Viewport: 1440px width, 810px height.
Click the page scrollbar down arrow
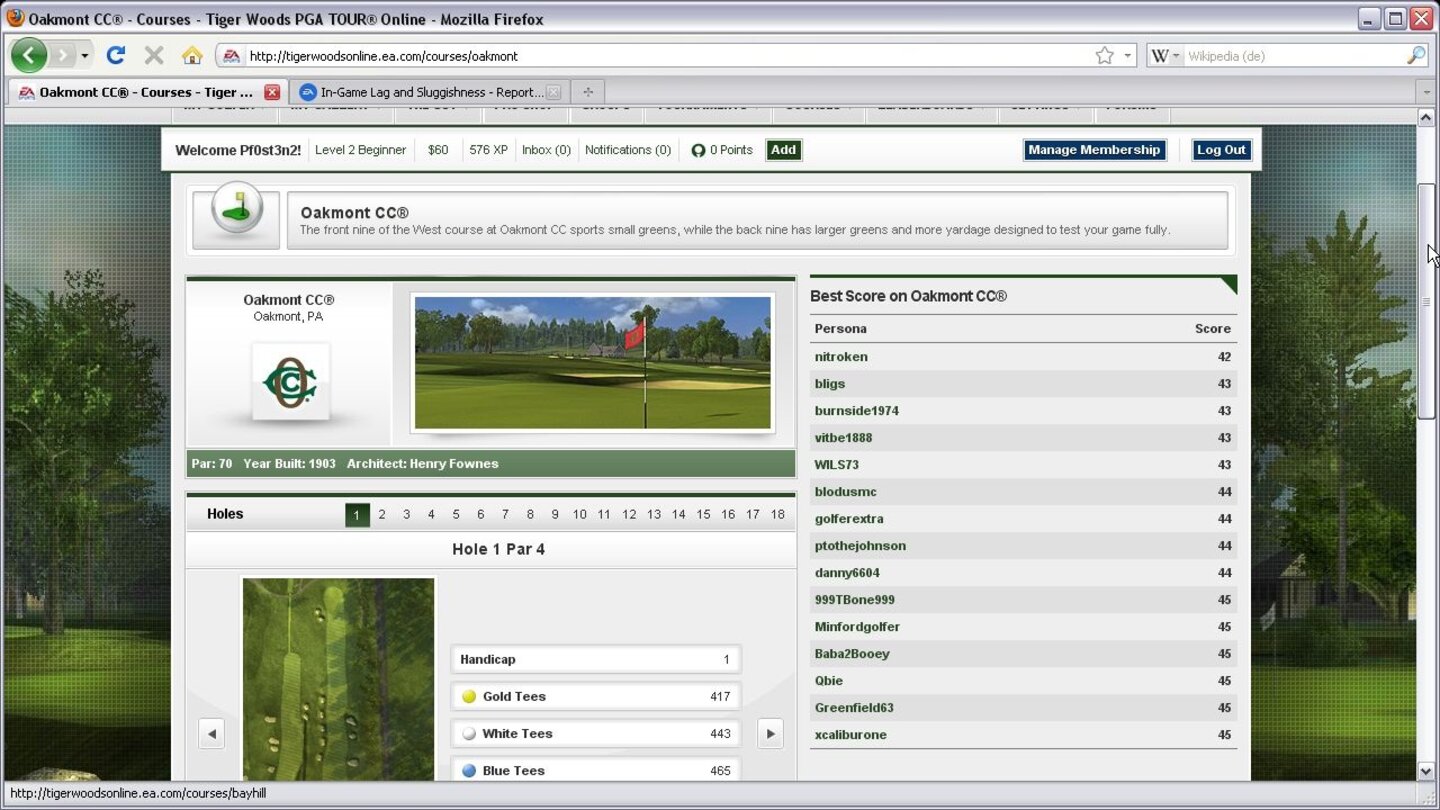click(1427, 771)
